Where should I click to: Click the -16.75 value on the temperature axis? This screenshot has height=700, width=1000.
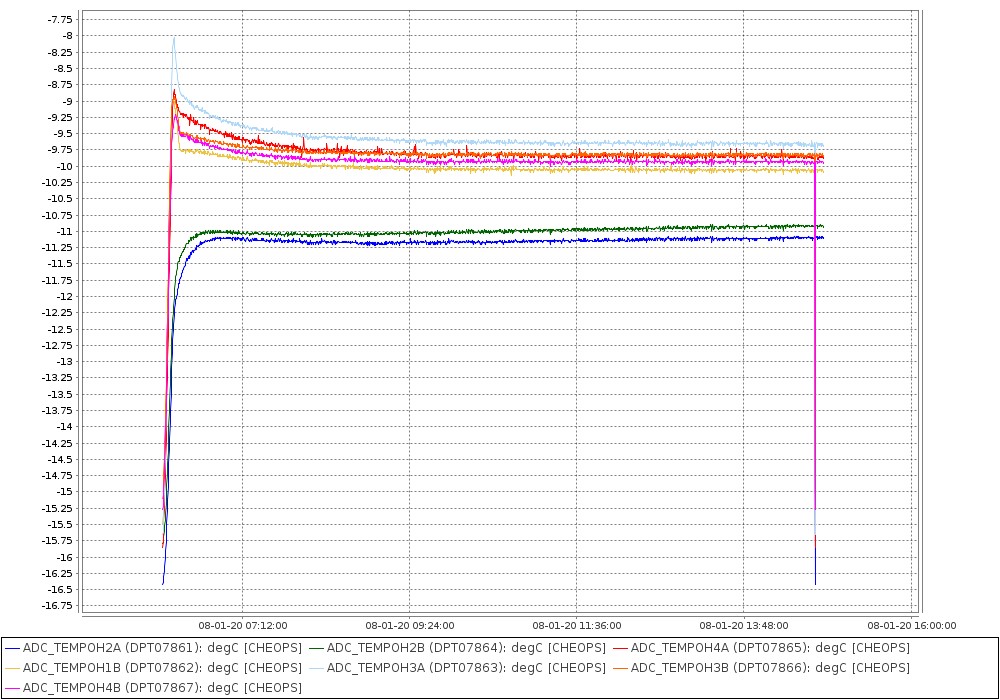tap(58, 606)
